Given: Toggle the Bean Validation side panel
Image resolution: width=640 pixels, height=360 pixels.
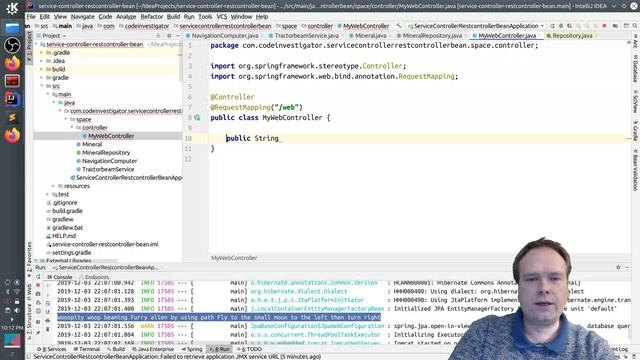Looking at the screenshot, I should (635, 172).
